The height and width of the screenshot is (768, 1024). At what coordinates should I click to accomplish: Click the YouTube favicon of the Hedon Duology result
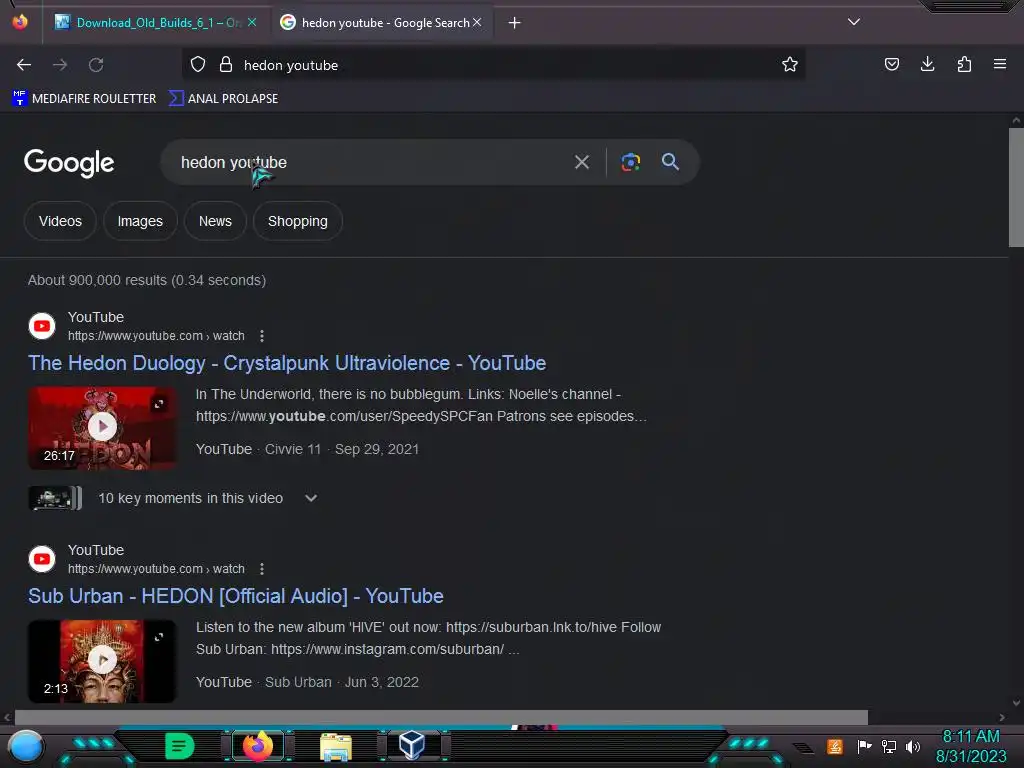(42, 326)
